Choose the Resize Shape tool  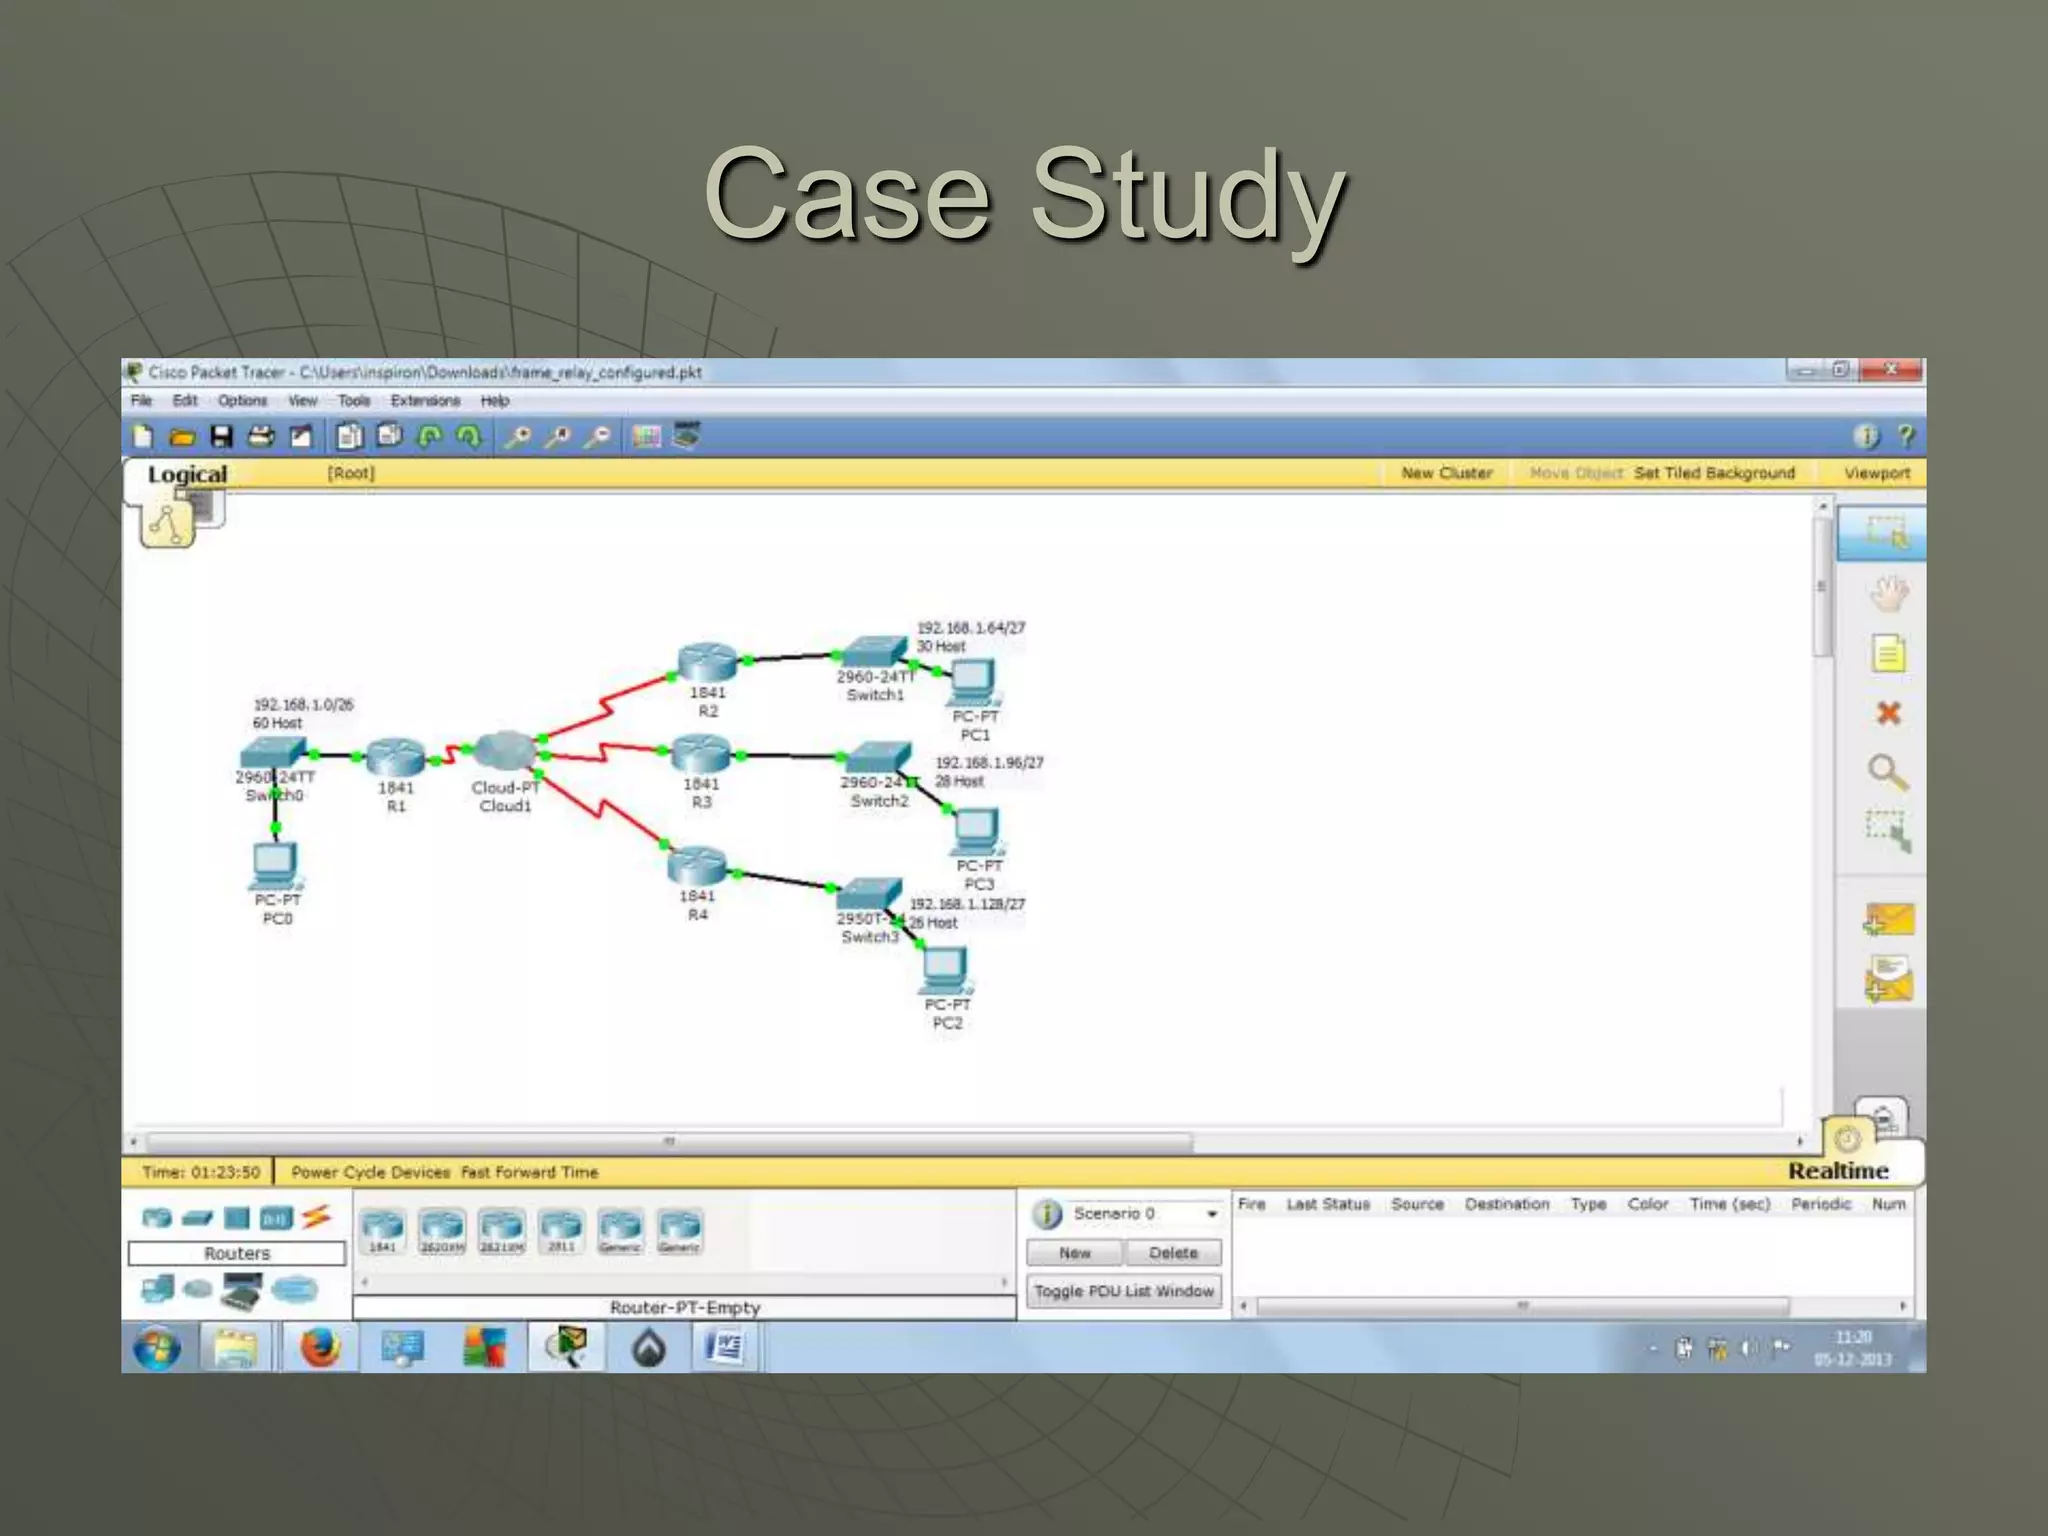coord(1888,831)
